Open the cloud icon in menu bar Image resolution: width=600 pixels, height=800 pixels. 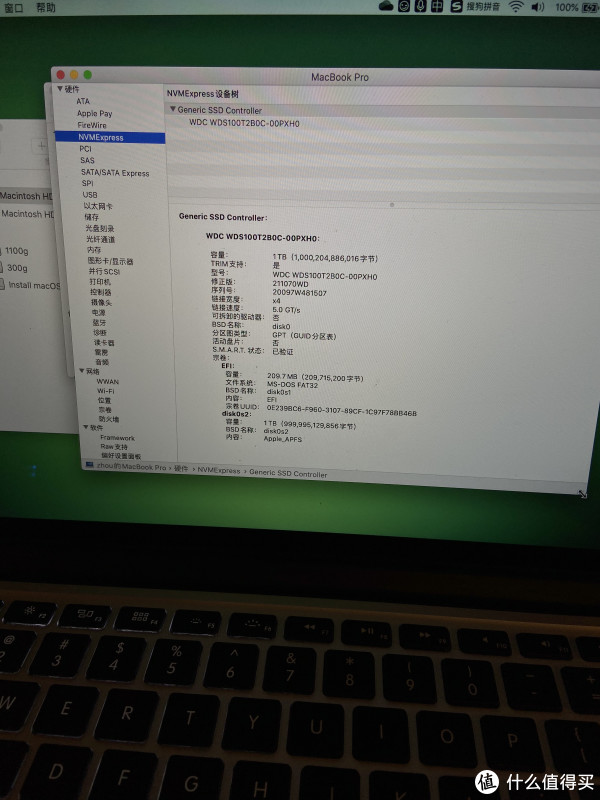pos(386,7)
